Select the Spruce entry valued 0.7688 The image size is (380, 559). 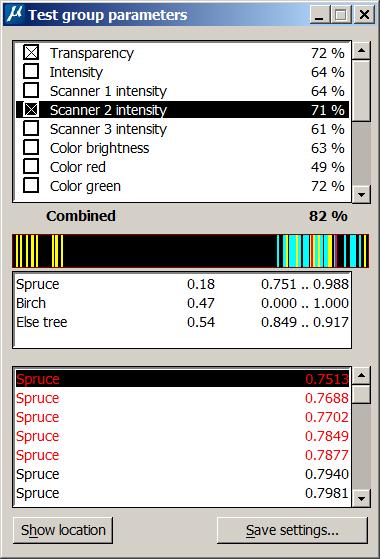(x=182, y=398)
